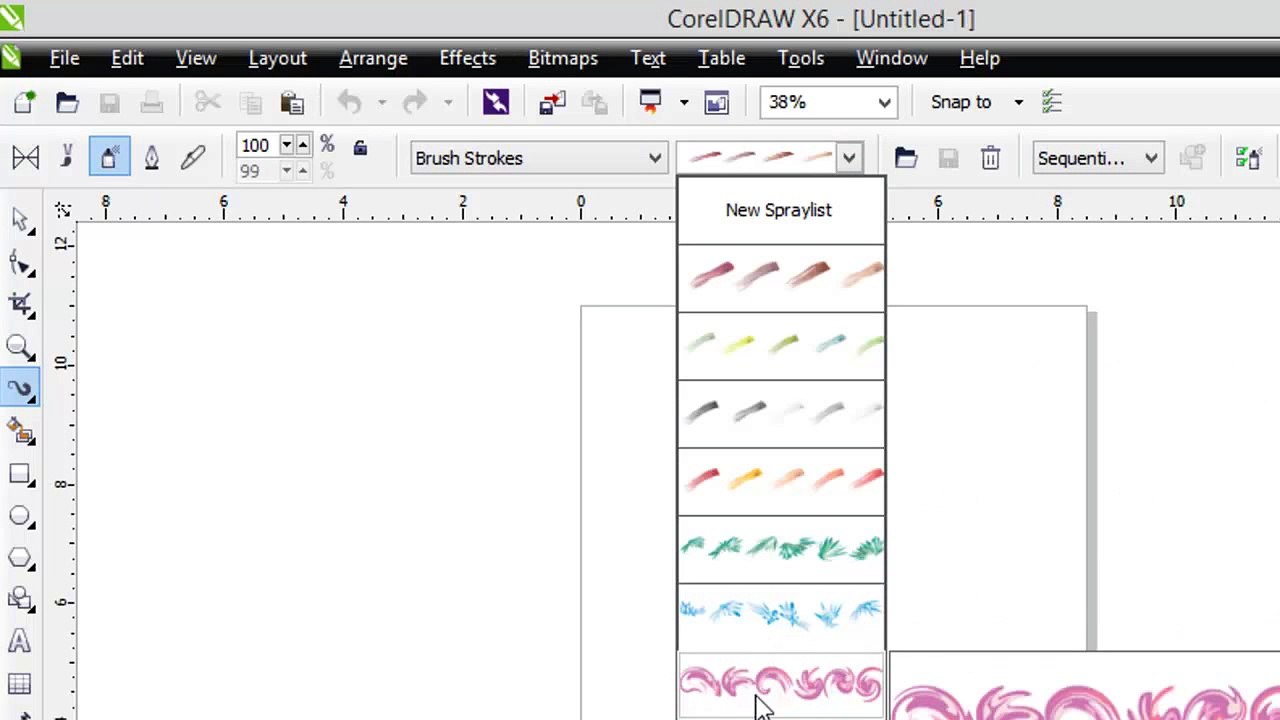Toggle the Sprayer mode button
The image size is (1280, 720).
click(109, 158)
